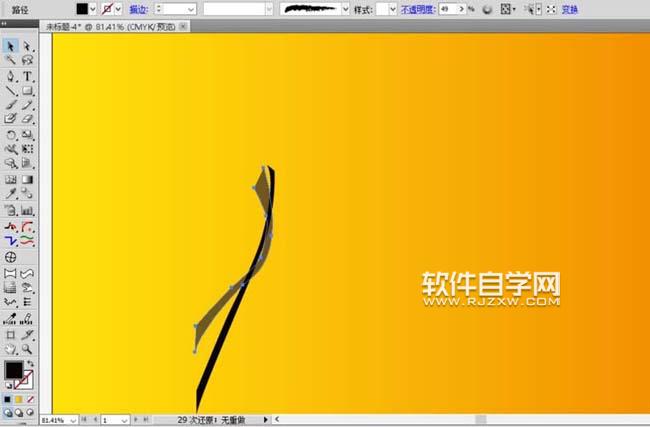Select the Direct Selection tool
650x427 pixels.
[x=27, y=46]
